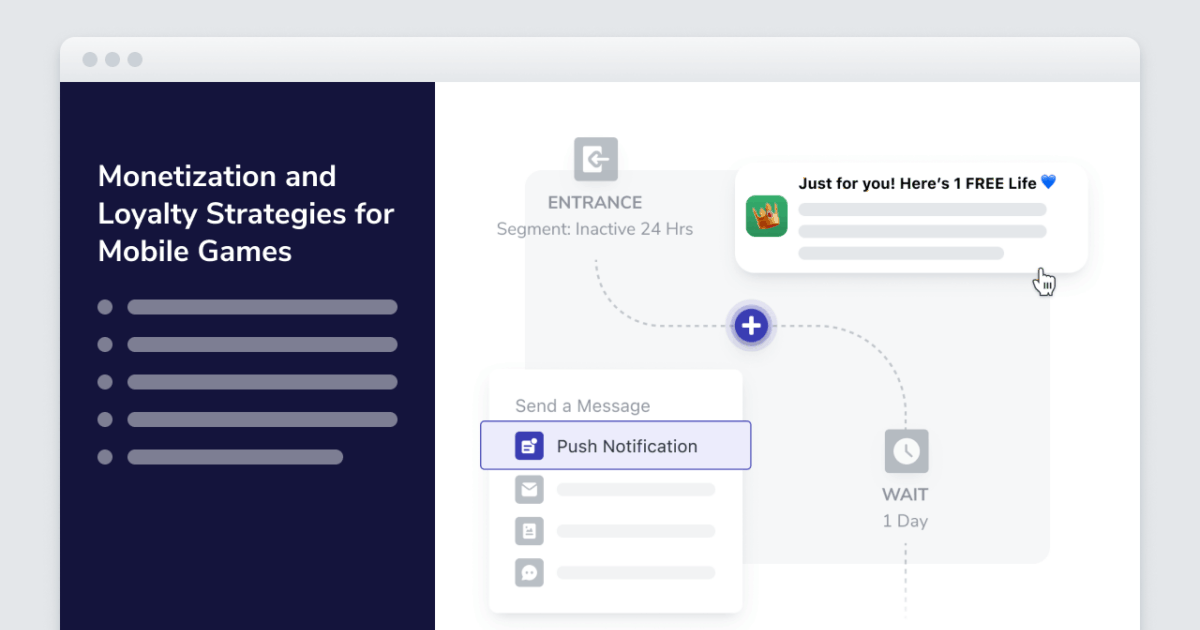Click the Entrance node icon
The height and width of the screenshot is (630, 1200).
pos(595,159)
